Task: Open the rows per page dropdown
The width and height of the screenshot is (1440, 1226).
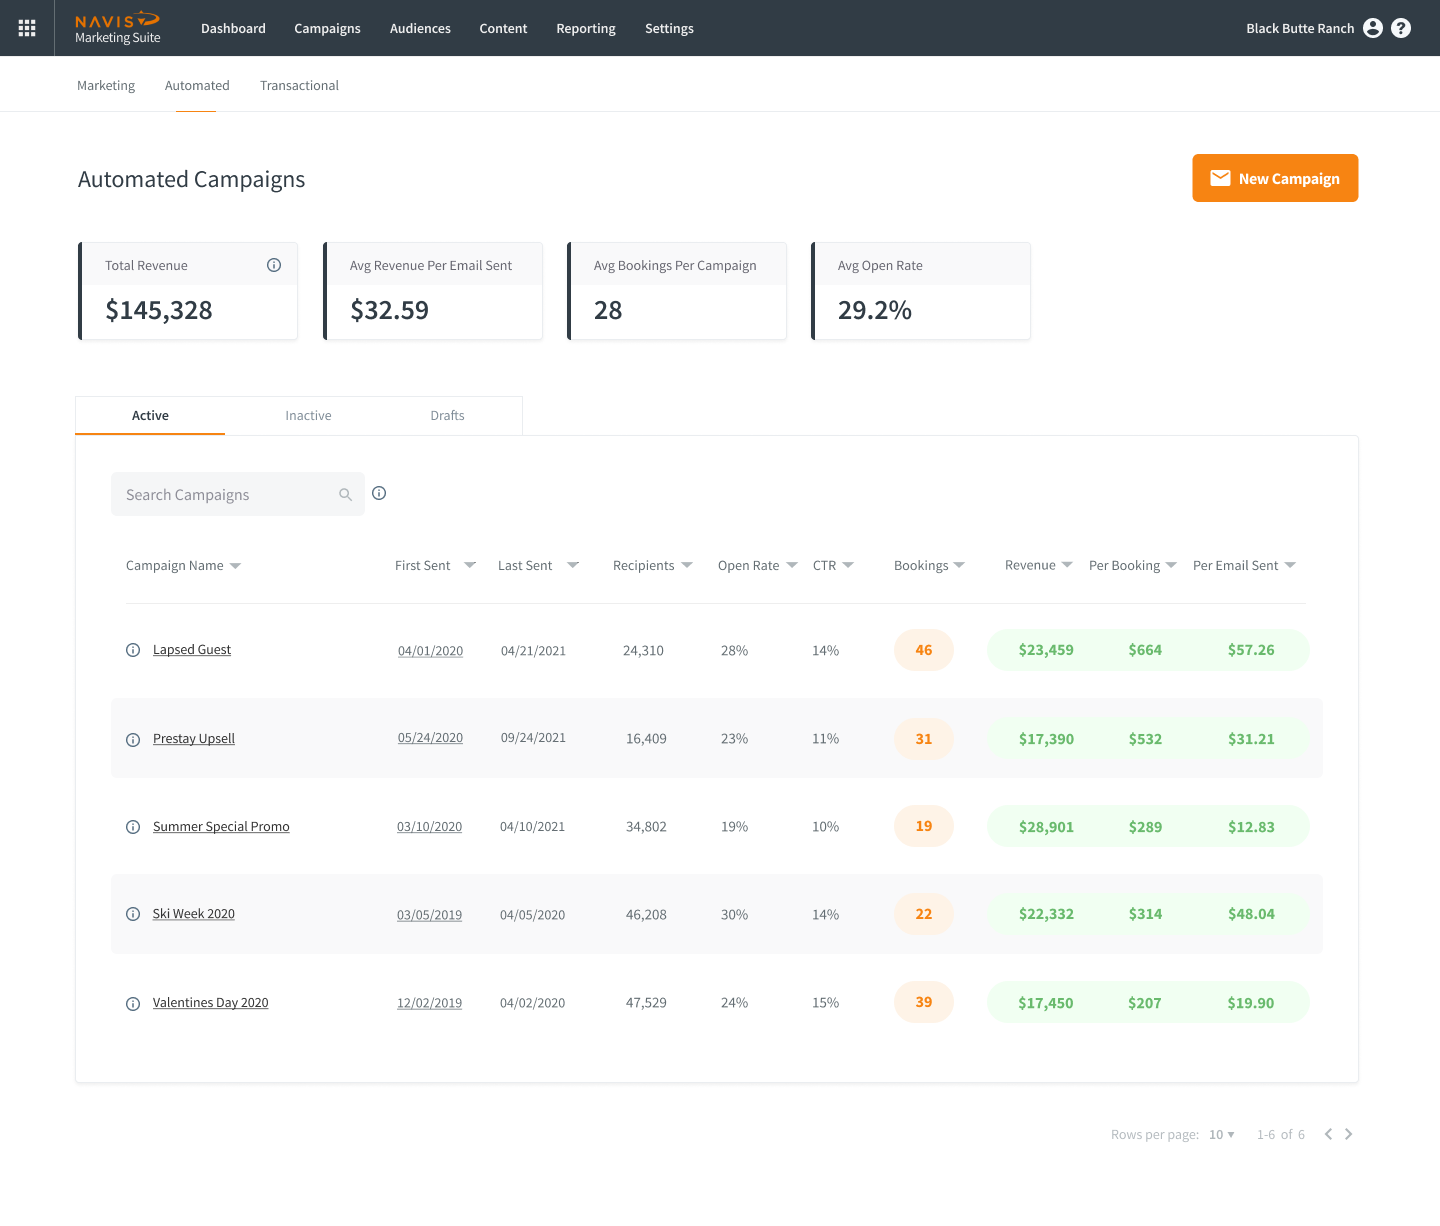Action: tap(1221, 1134)
